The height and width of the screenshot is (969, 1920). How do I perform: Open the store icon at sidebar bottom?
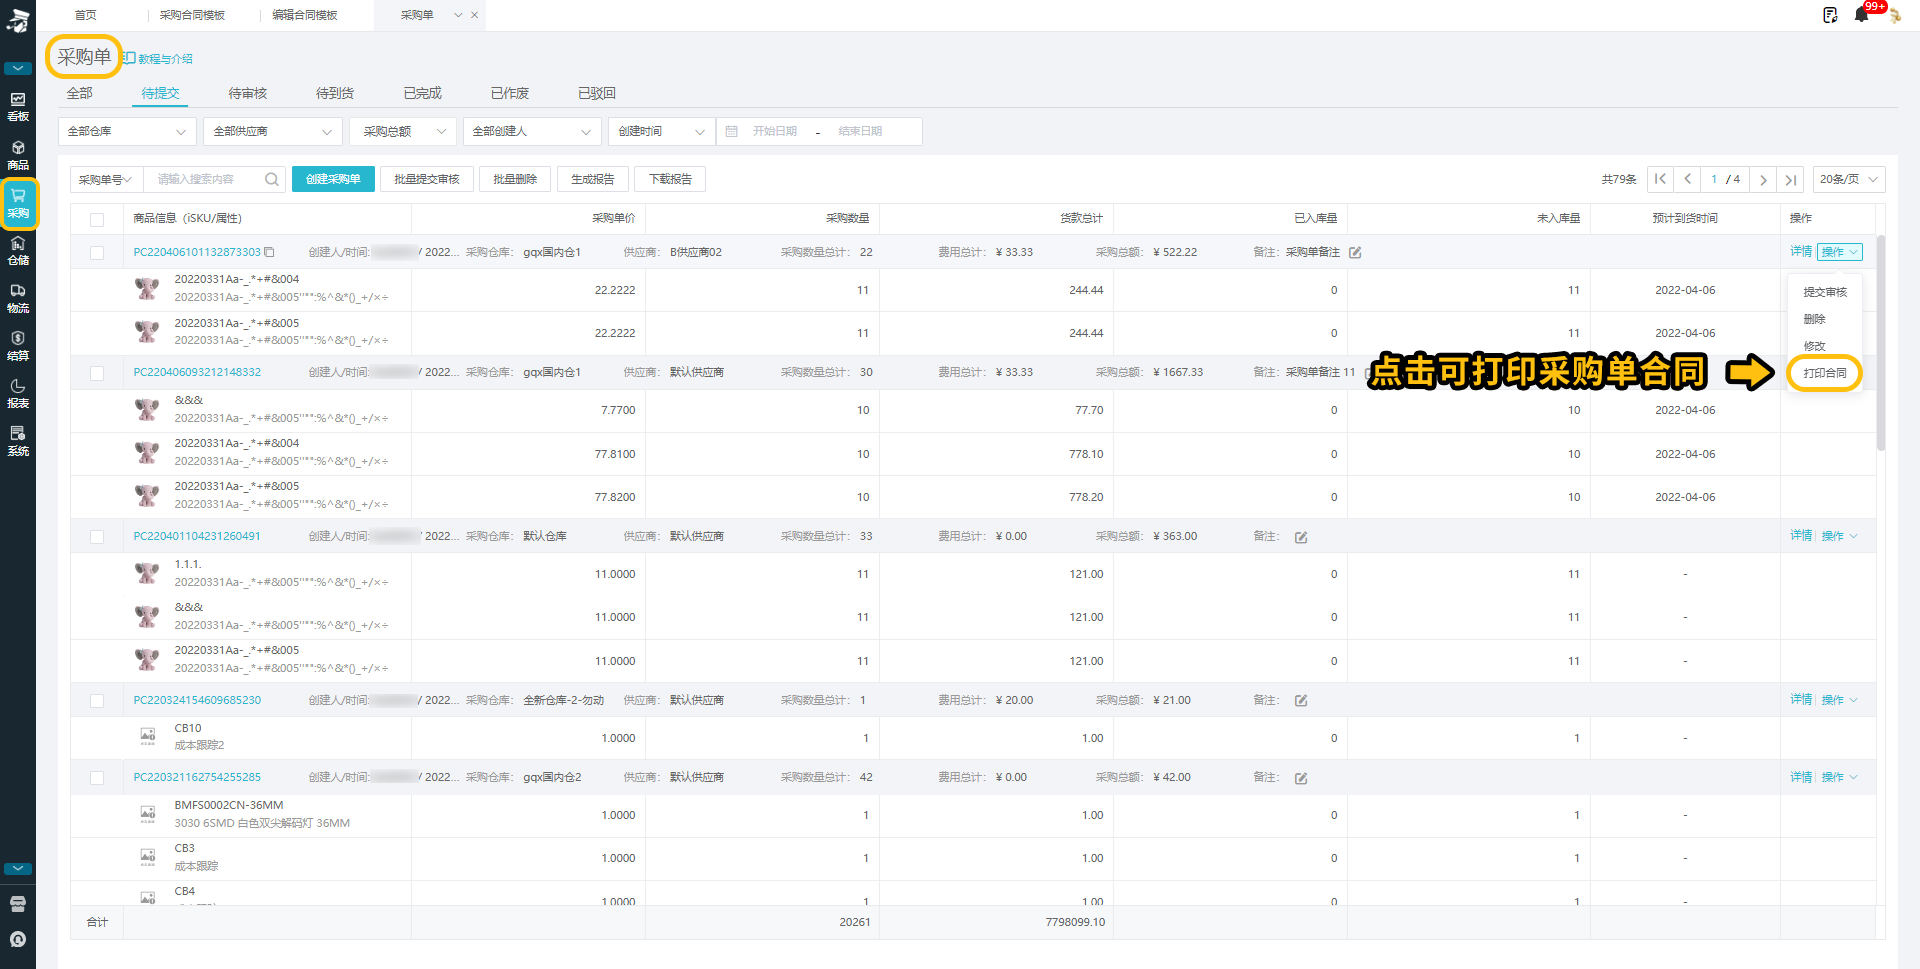(x=18, y=904)
